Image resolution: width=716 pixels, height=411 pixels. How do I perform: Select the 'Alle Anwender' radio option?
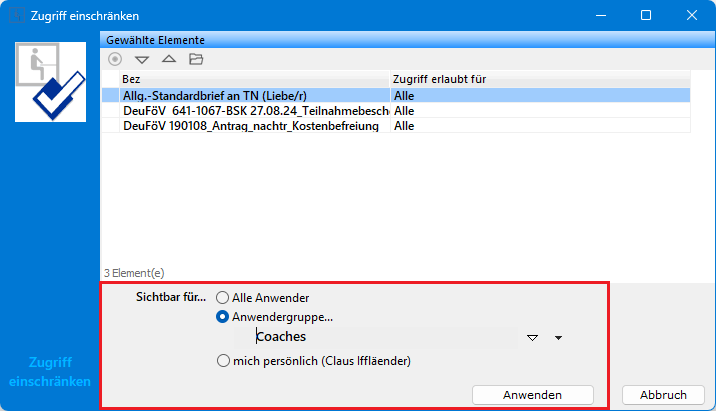pos(223,298)
